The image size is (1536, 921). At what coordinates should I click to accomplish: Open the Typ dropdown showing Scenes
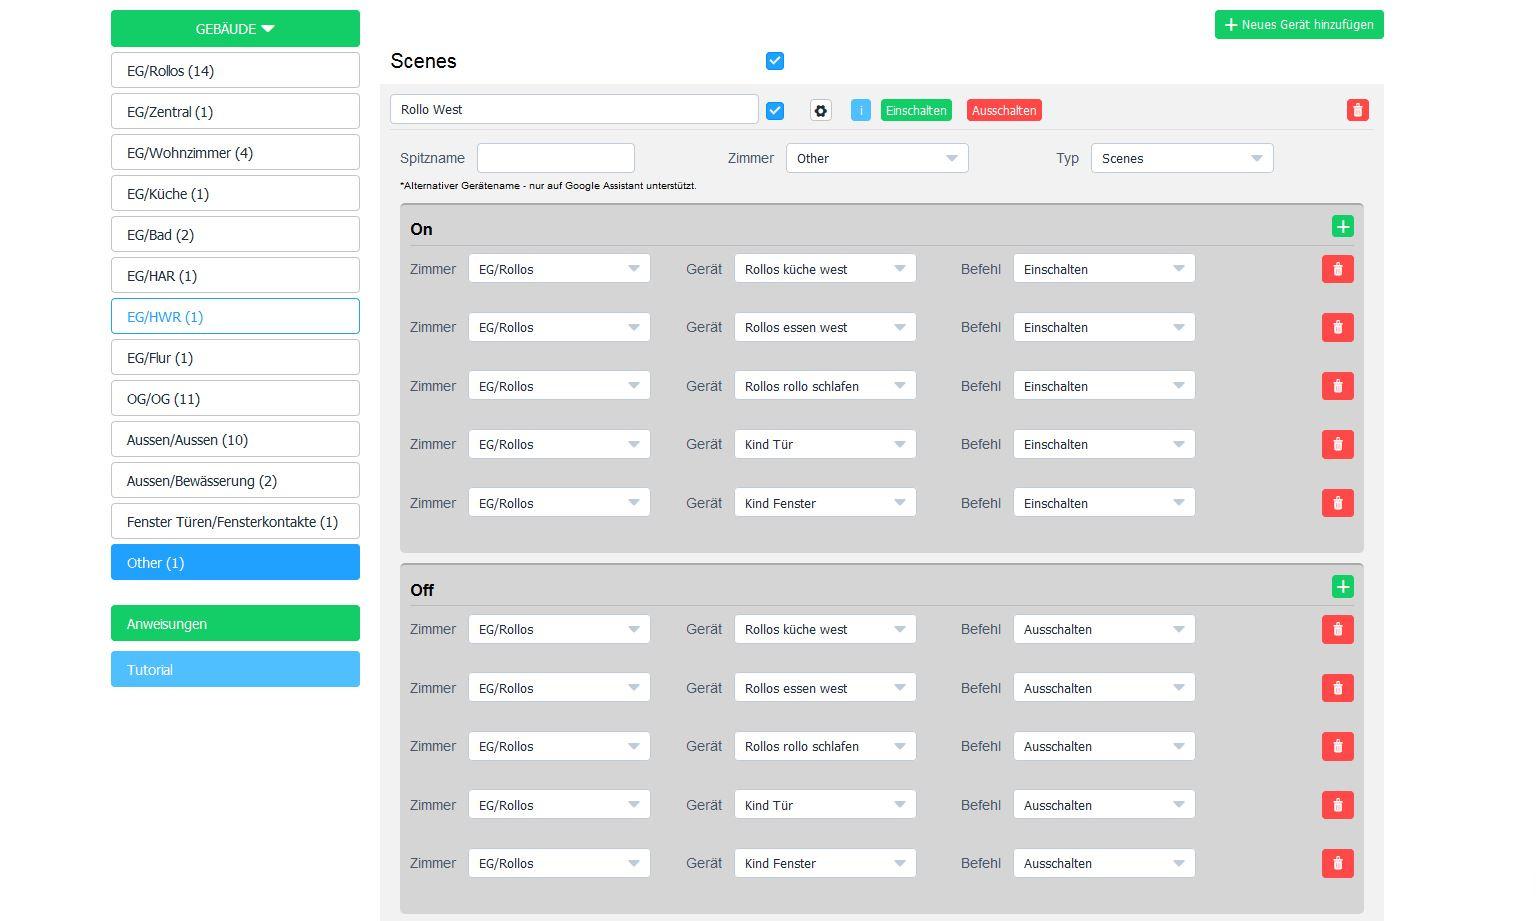[1181, 159]
